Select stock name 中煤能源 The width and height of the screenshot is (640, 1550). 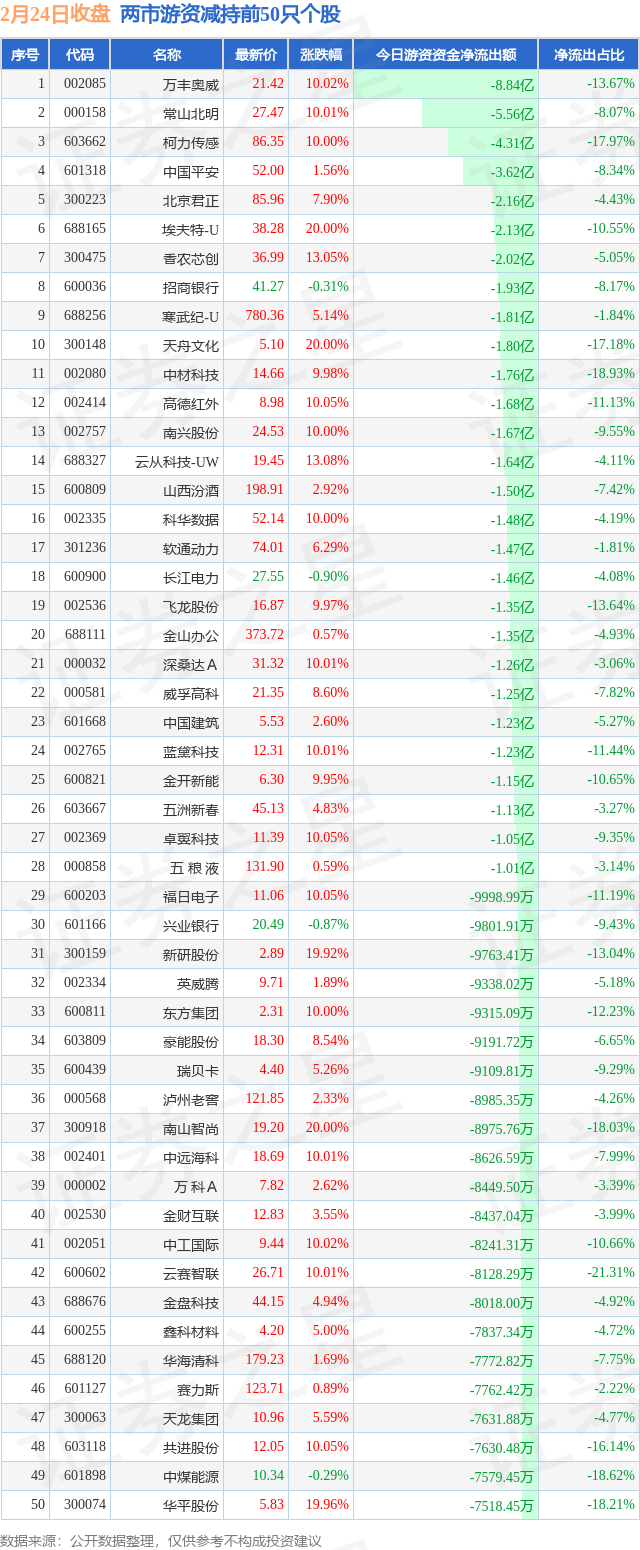tap(191, 1476)
